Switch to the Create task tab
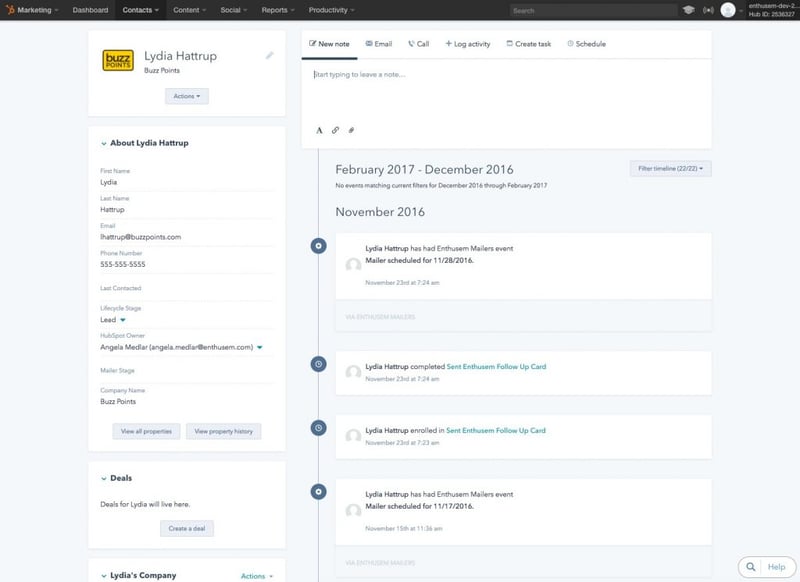The width and height of the screenshot is (800, 582). click(x=529, y=44)
